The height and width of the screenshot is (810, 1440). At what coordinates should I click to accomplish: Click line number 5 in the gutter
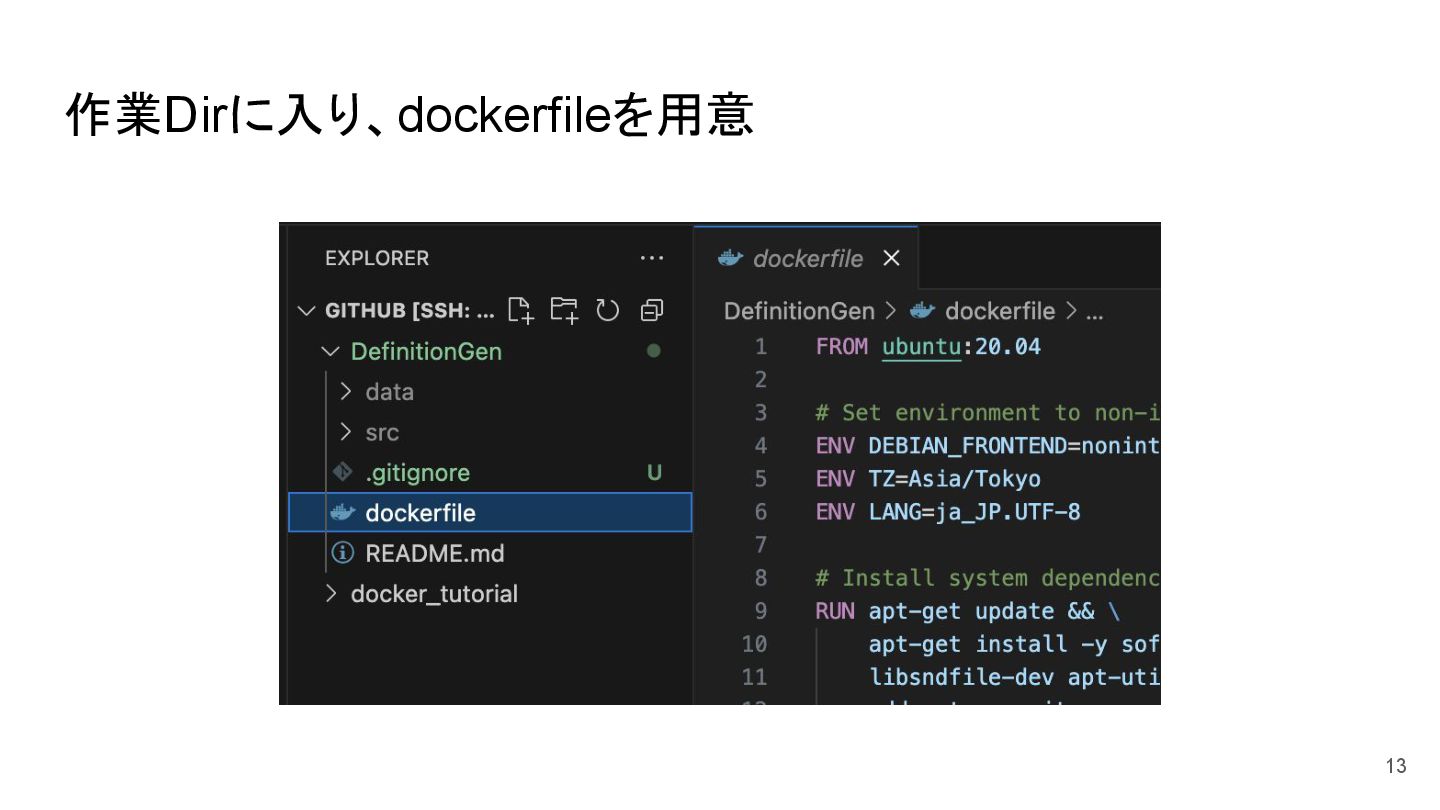pos(760,479)
